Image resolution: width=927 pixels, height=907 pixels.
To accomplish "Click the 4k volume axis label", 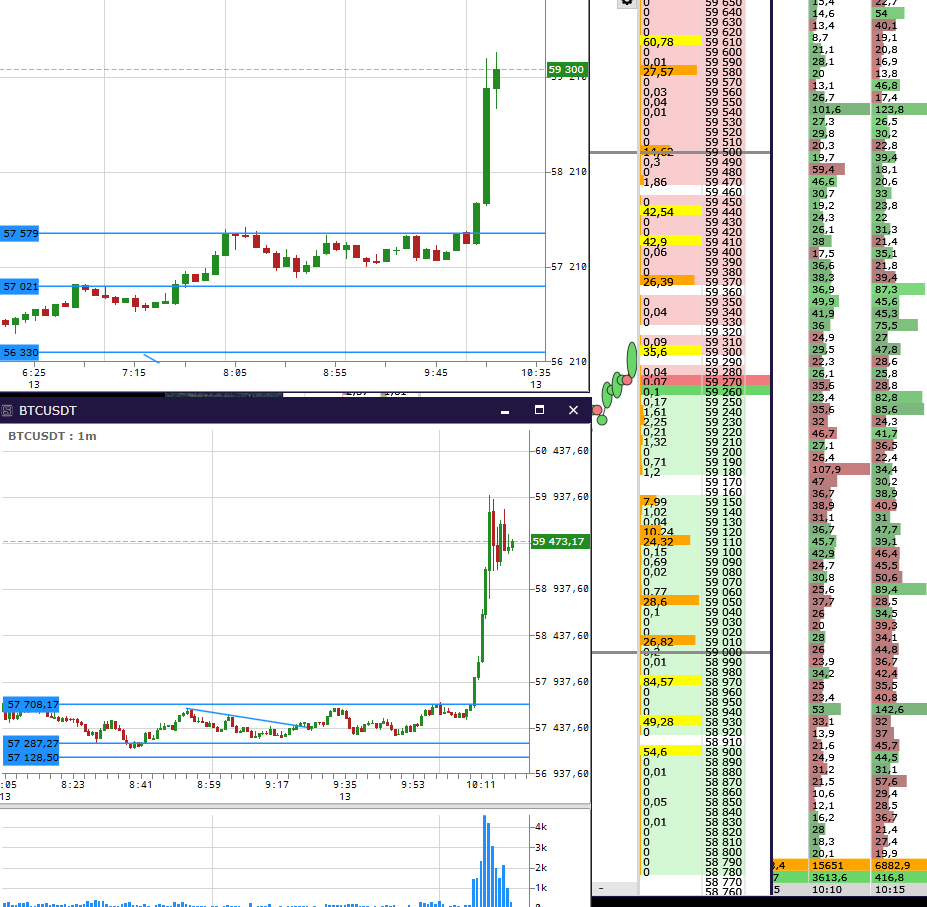I will pos(541,827).
